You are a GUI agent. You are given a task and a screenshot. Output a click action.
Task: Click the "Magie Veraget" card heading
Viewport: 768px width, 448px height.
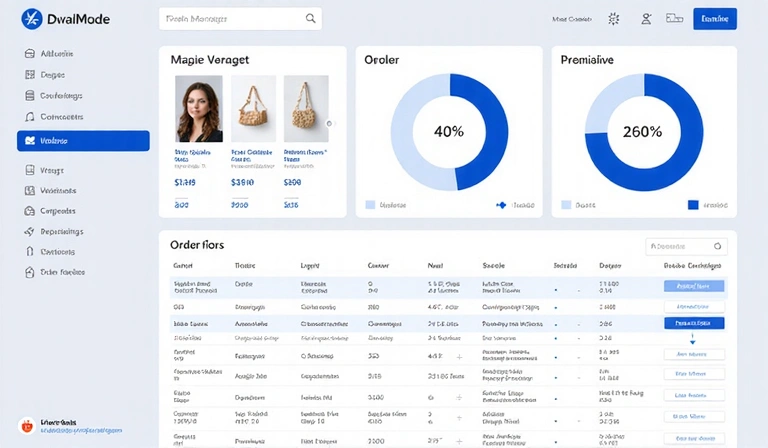pyautogui.click(x=210, y=60)
